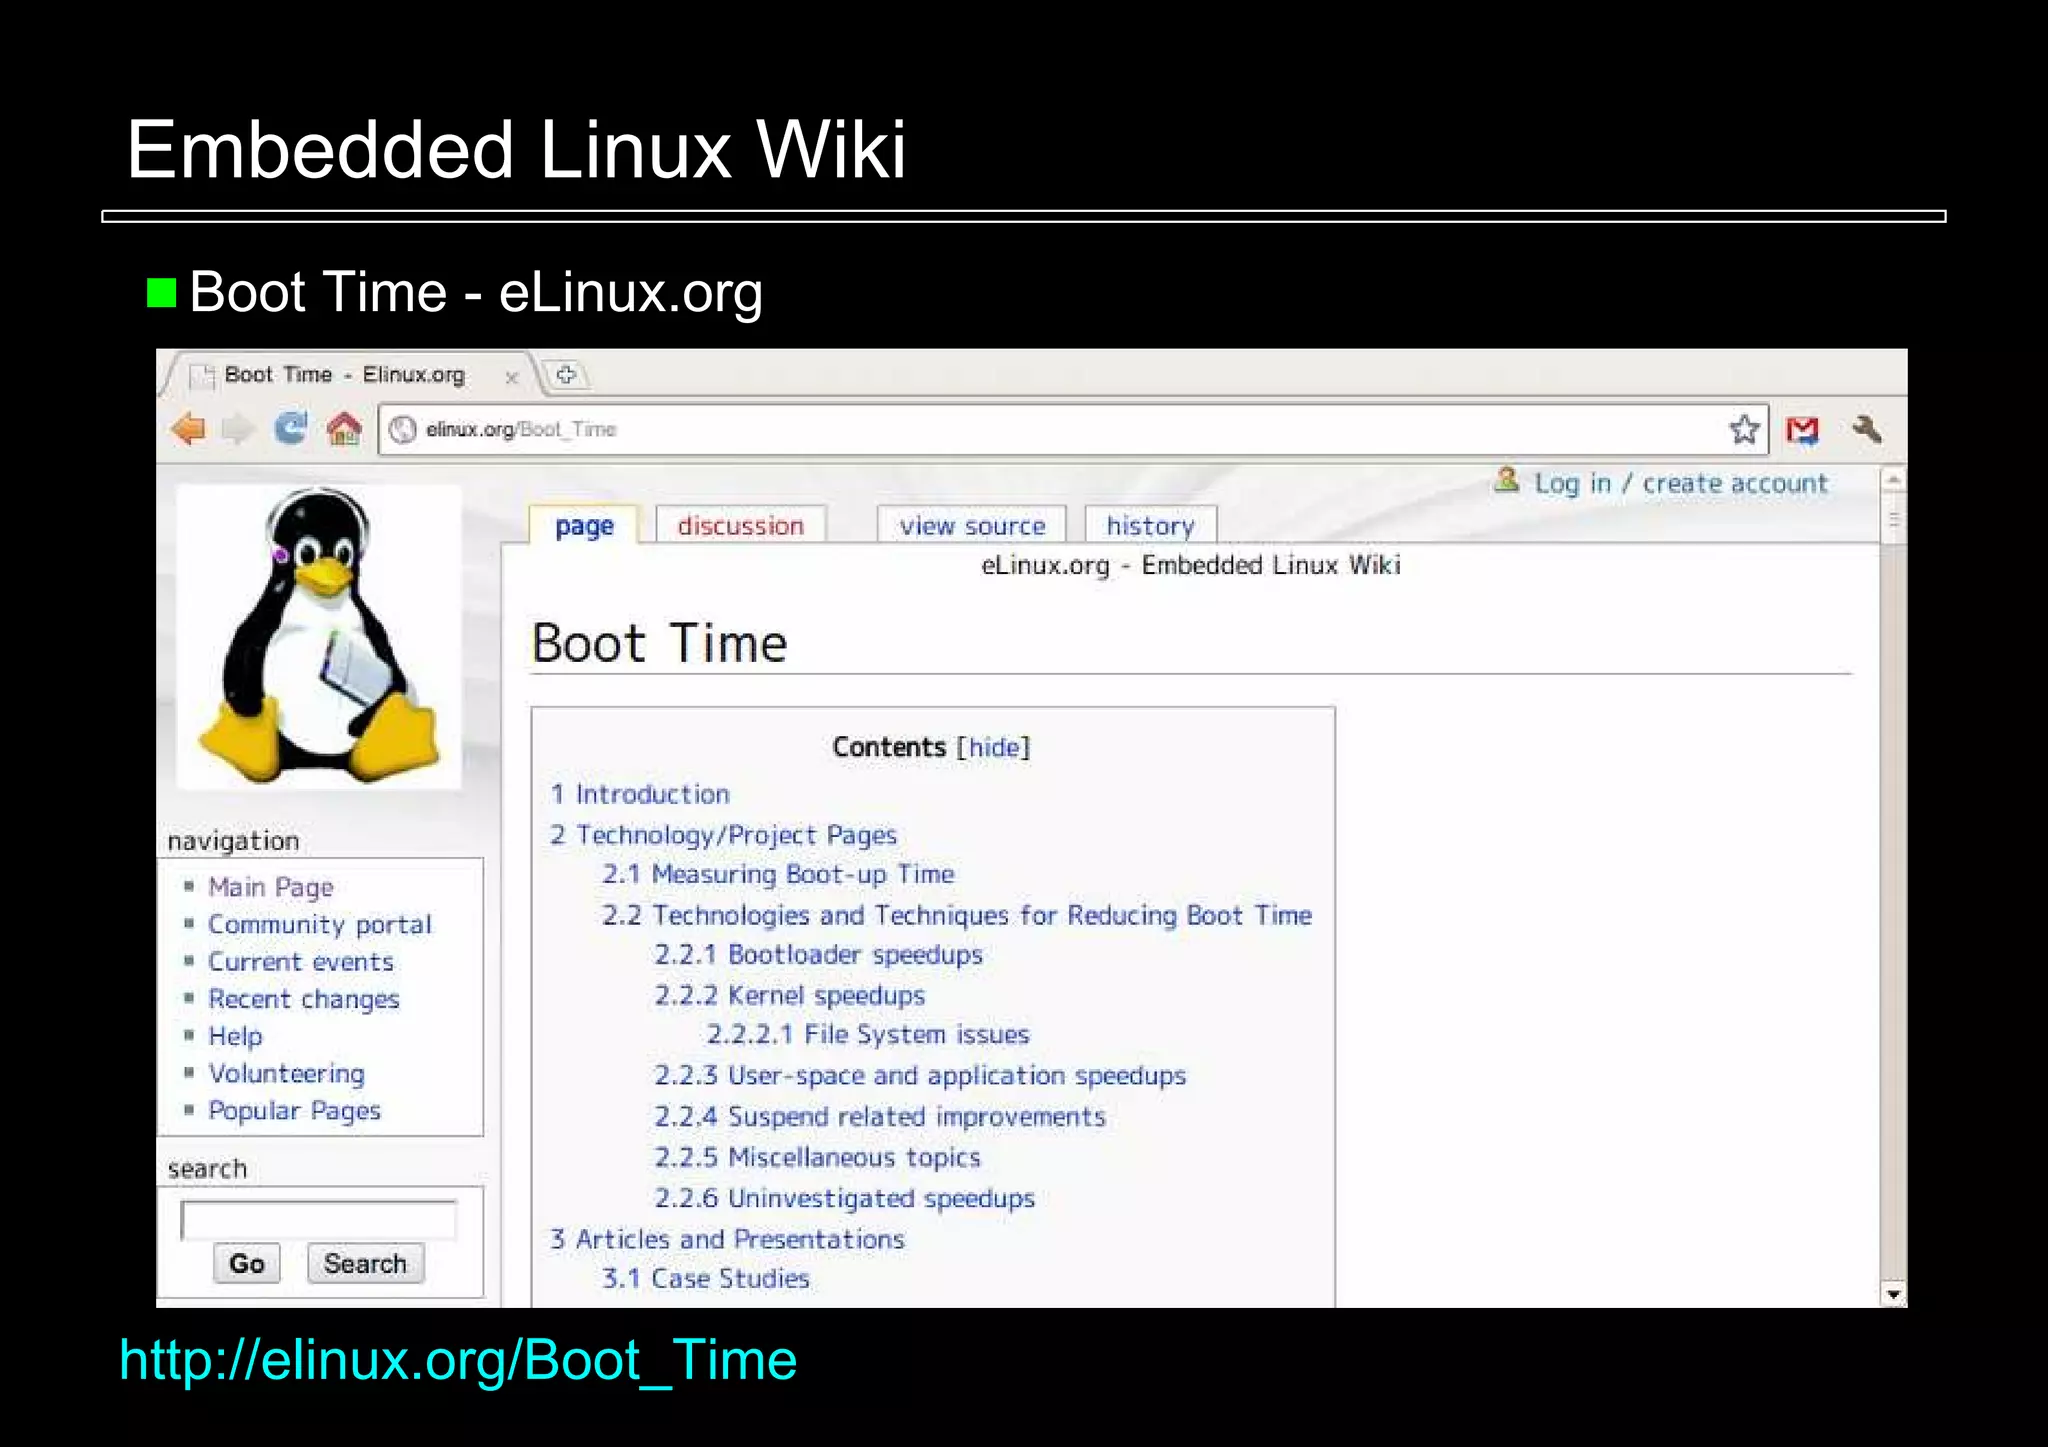Open the discussion tab
The width and height of the screenshot is (2048, 1447).
click(x=740, y=526)
